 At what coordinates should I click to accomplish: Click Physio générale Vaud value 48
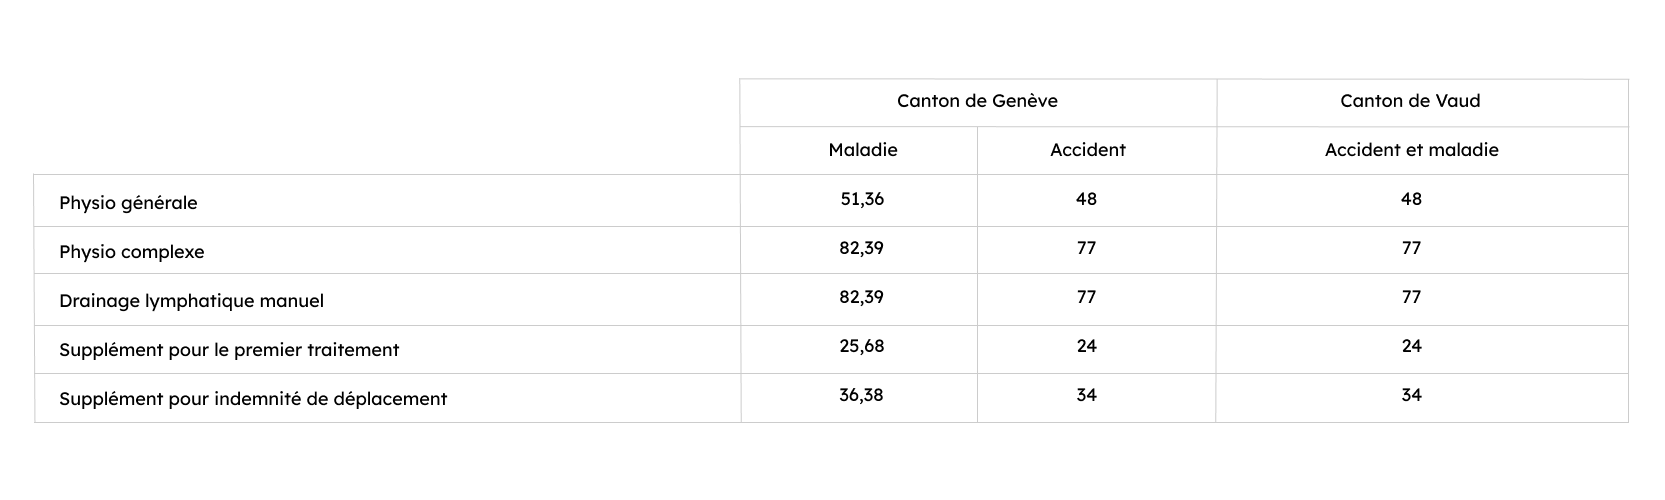click(1411, 199)
